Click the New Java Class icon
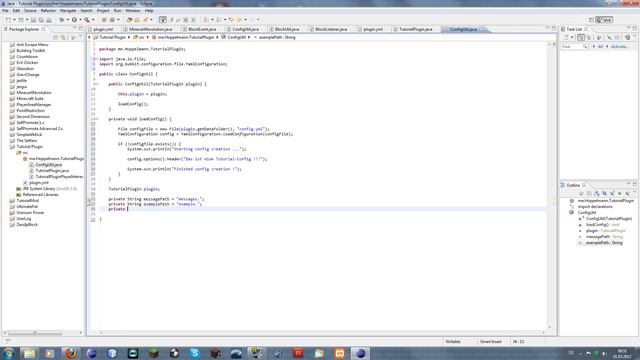Image resolution: width=640 pixels, height=360 pixels. [x=112, y=20]
